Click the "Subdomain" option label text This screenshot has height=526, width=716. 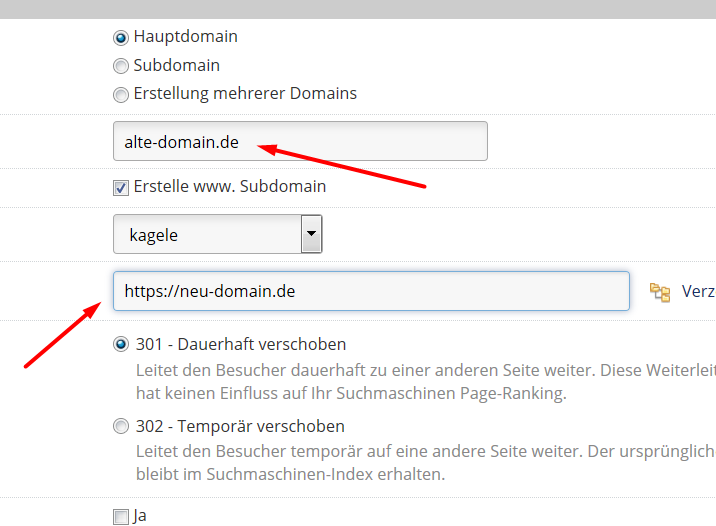point(176,66)
